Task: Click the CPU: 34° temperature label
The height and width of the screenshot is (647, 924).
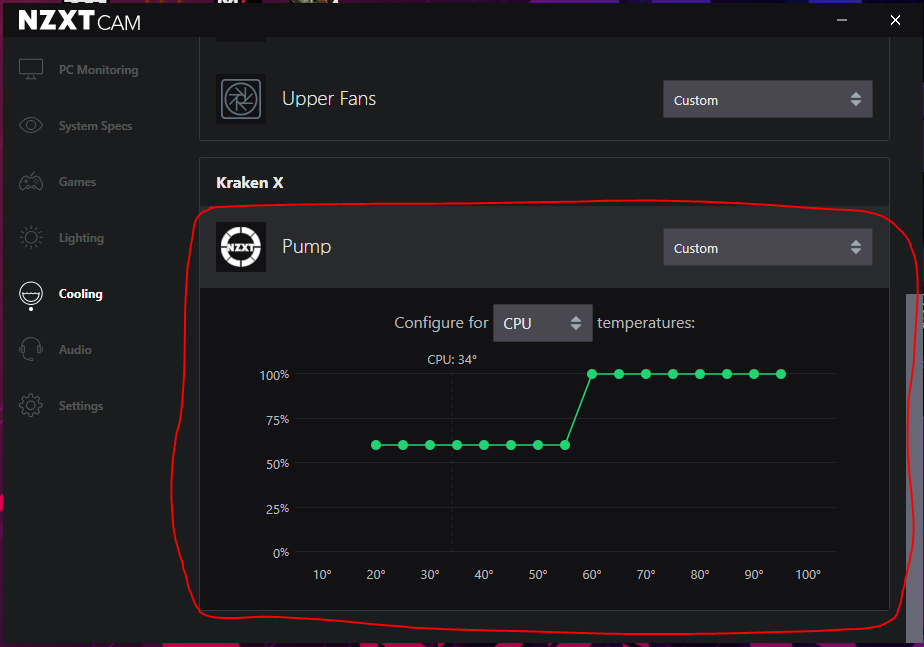Action: [452, 359]
